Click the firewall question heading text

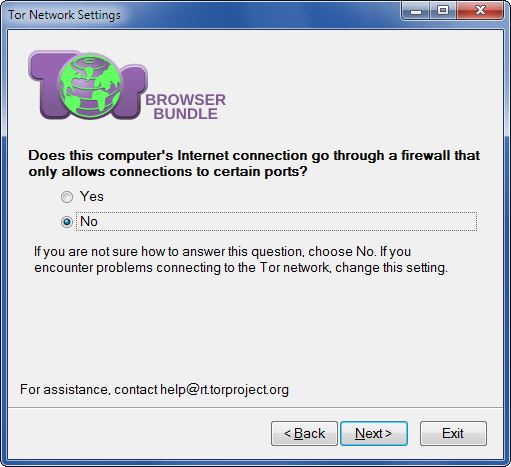(x=254, y=163)
